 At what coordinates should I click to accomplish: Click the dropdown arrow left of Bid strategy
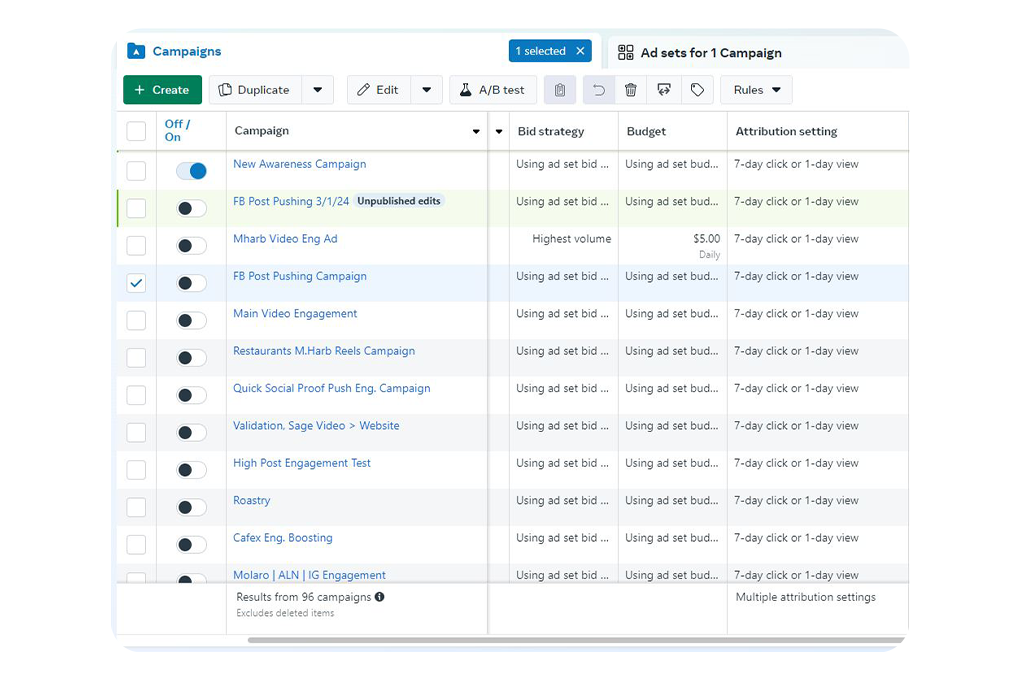pyautogui.click(x=499, y=132)
